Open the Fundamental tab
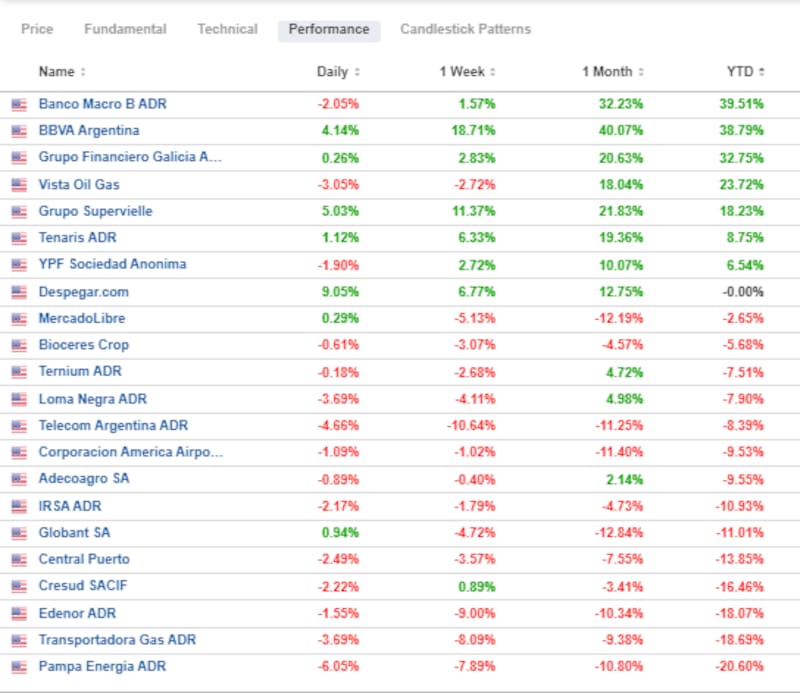The height and width of the screenshot is (693, 800). pos(125,29)
